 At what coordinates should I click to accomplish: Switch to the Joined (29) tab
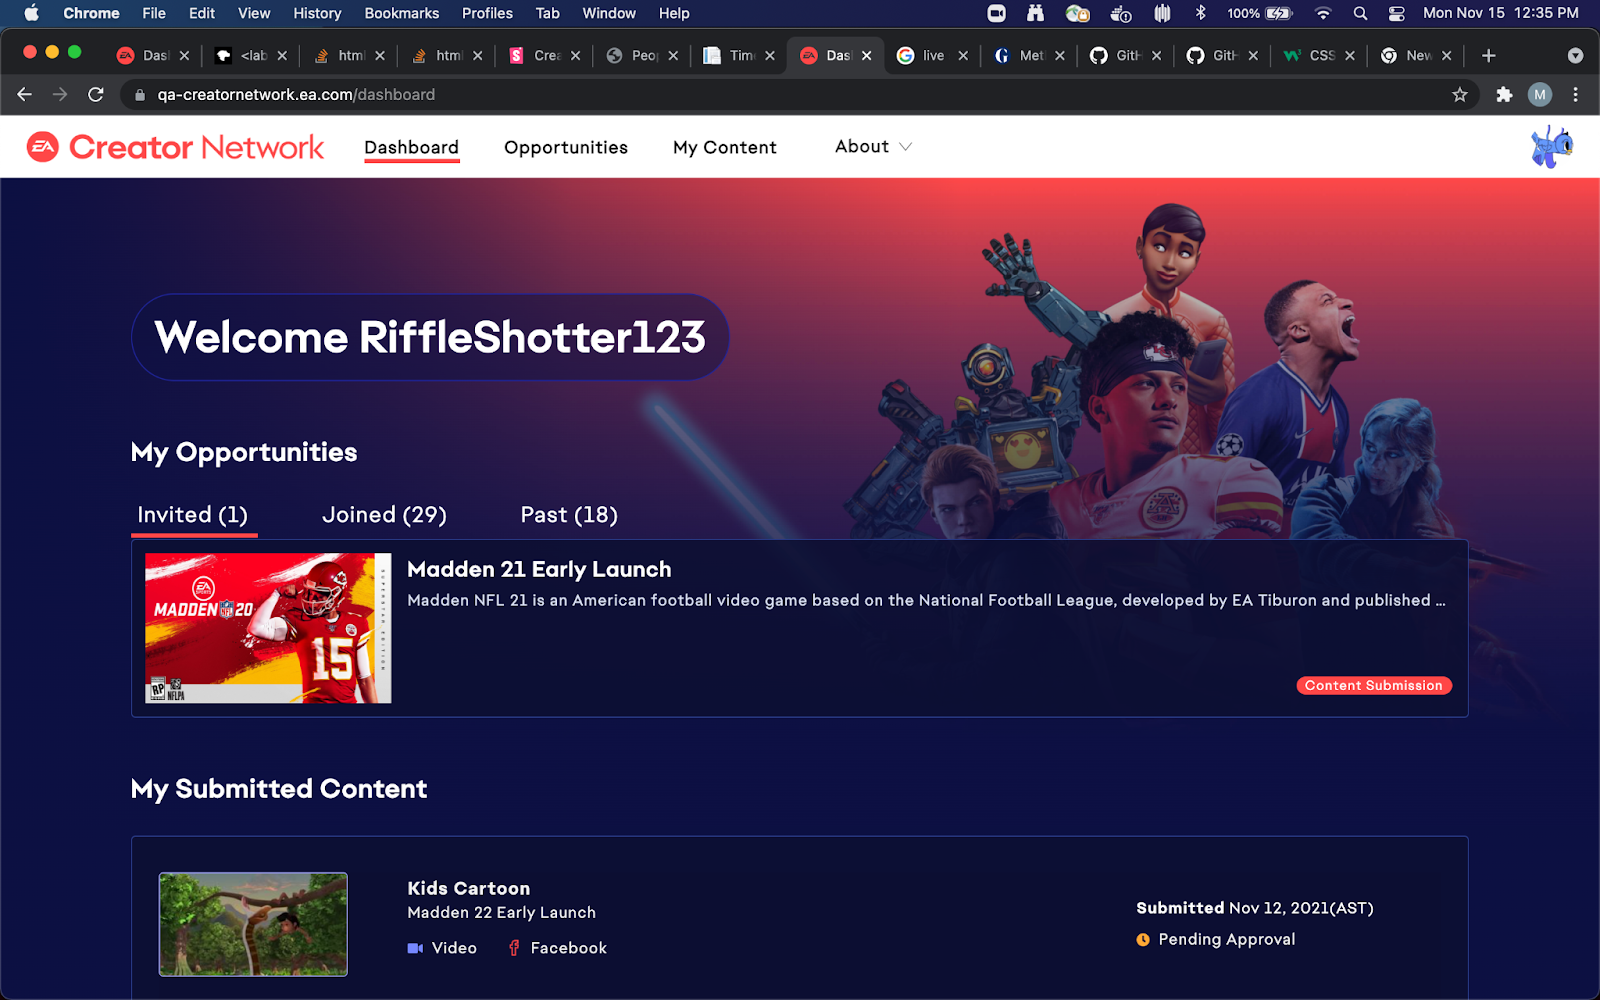(384, 515)
